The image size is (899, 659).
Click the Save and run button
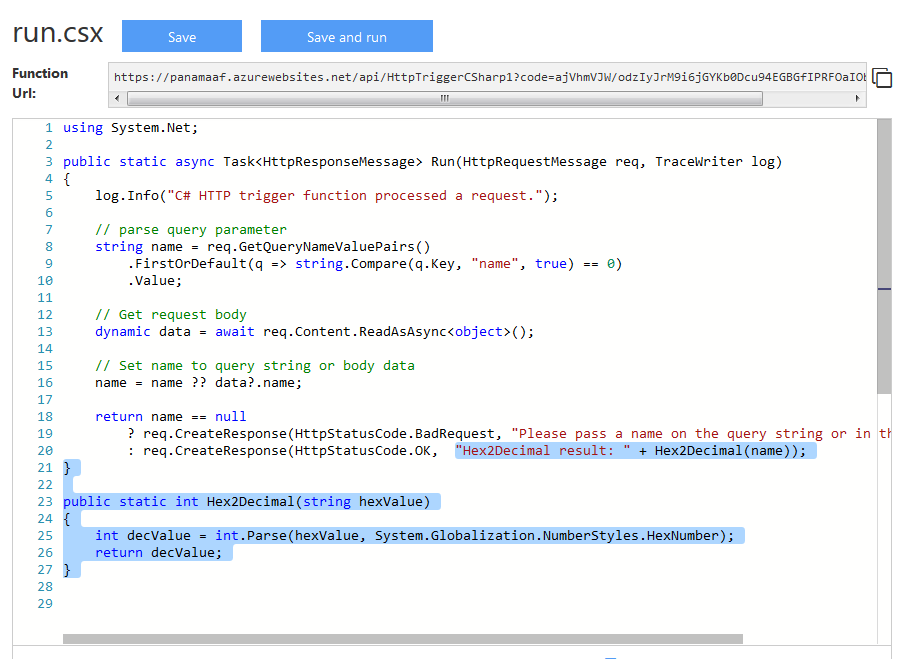point(346,37)
